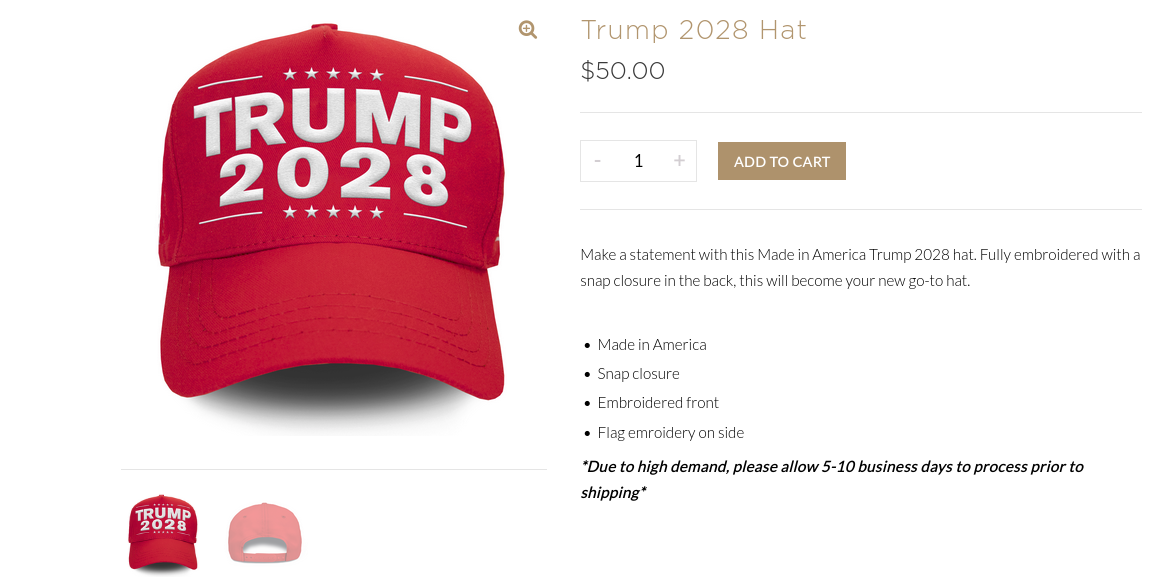Click the magnifier zoom icon on the product image

528,30
